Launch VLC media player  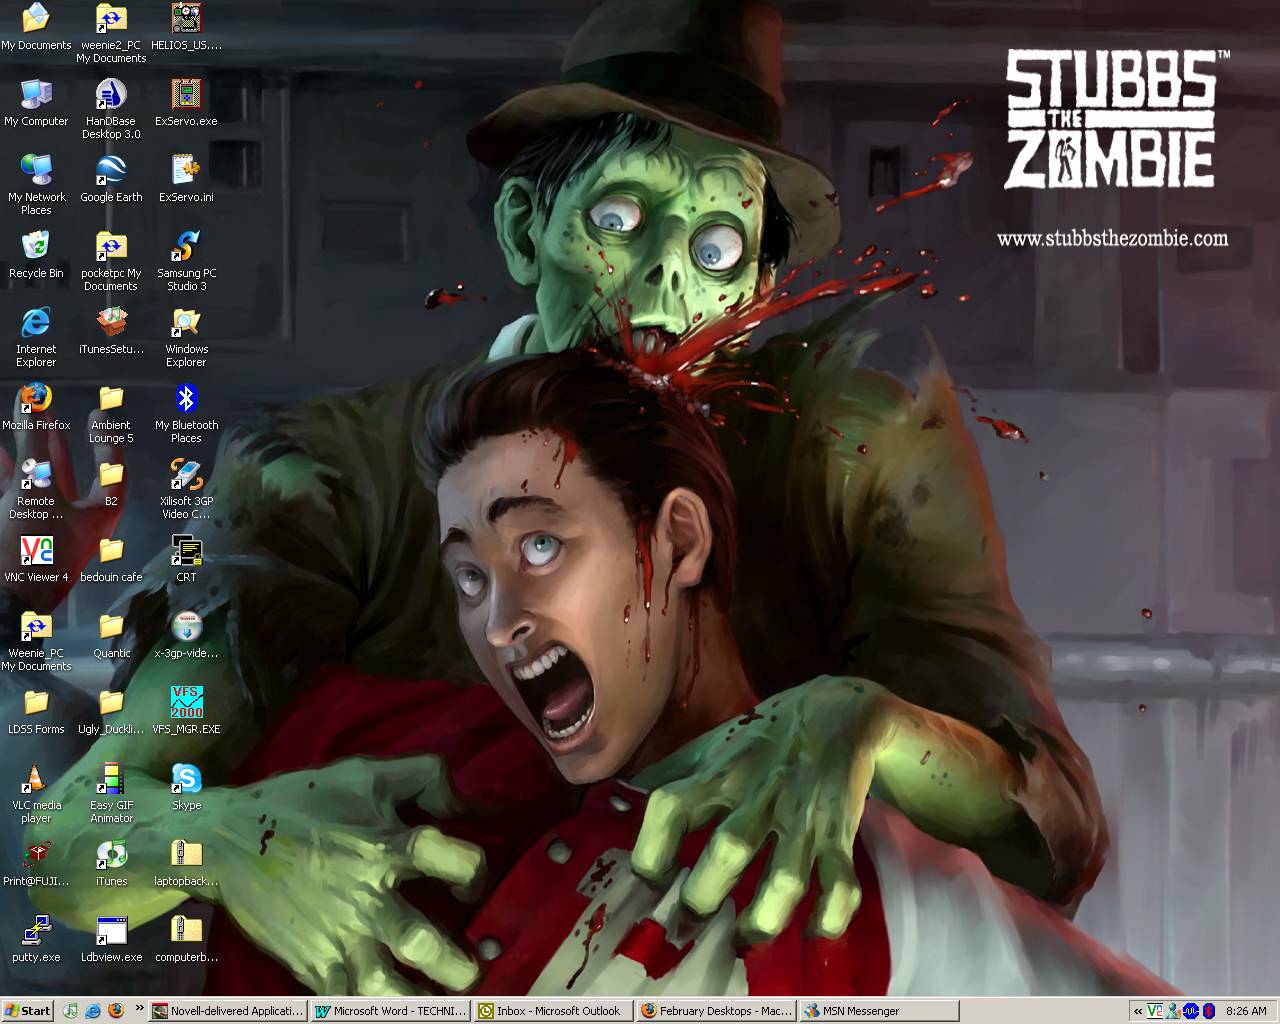(x=36, y=793)
